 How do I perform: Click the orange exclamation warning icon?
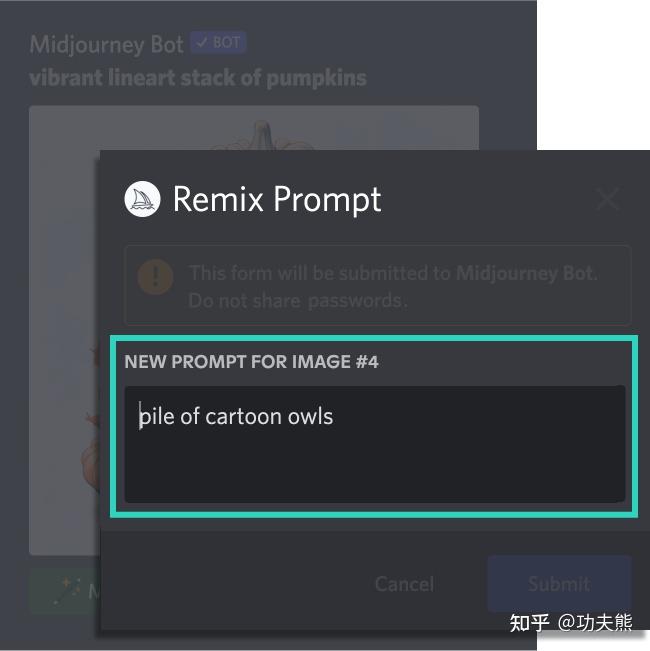155,277
